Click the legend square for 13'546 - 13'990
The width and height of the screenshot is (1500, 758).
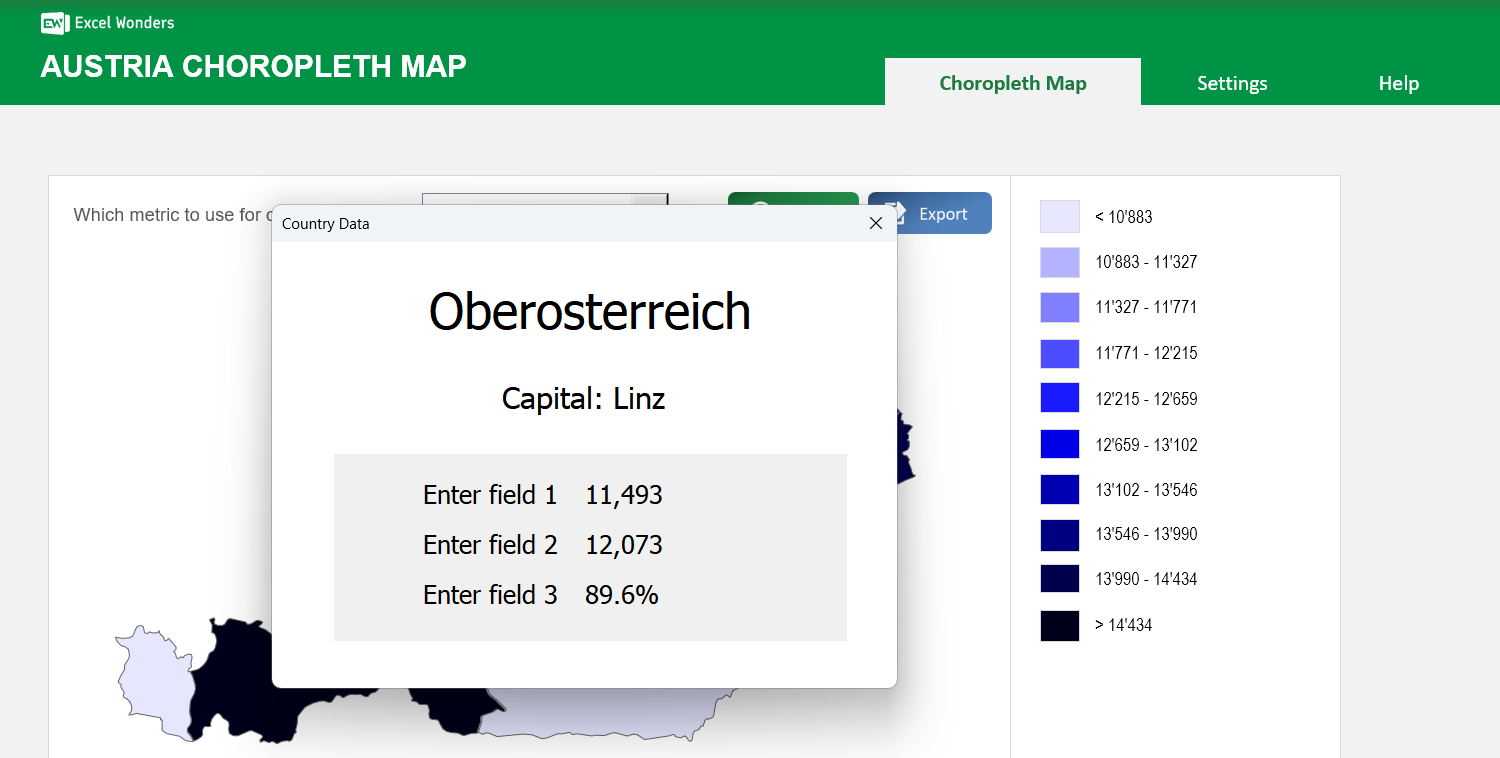click(x=1059, y=534)
